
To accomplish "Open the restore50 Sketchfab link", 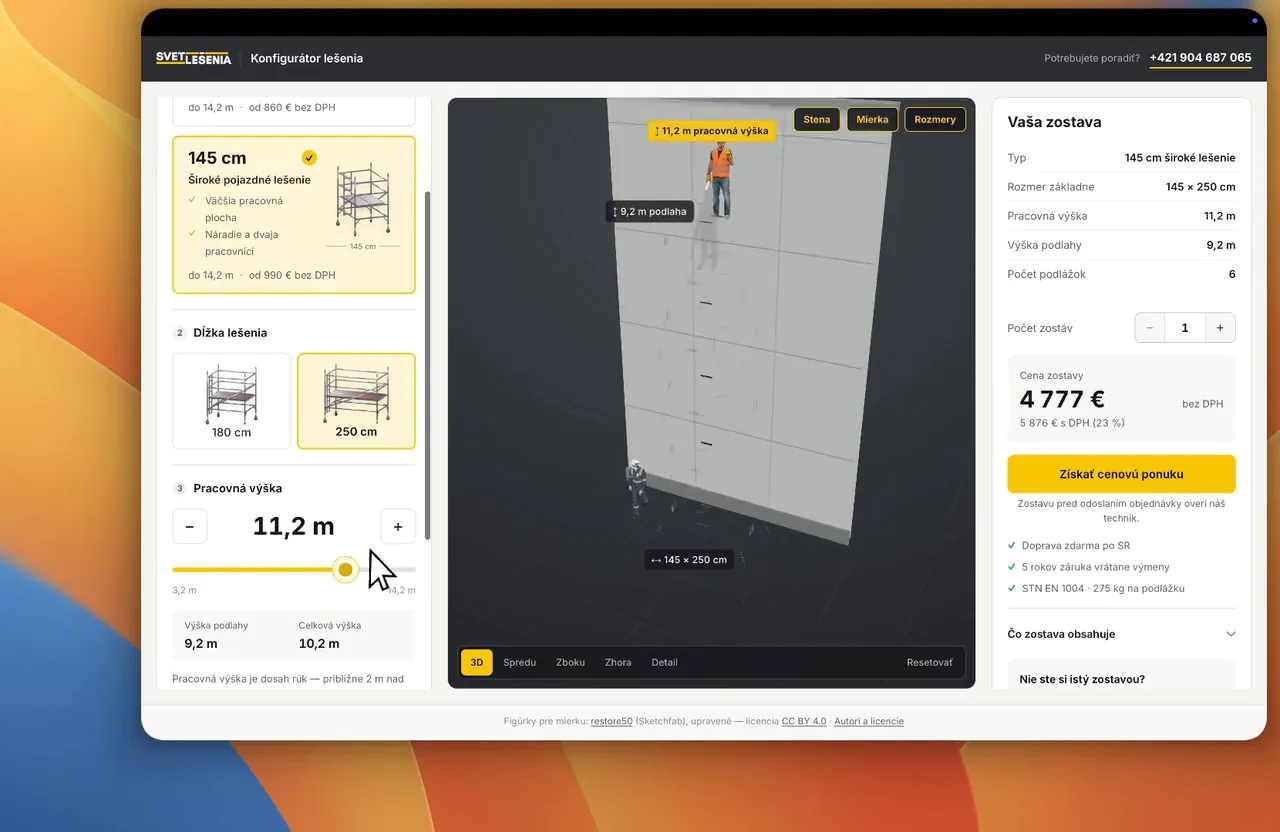I will click(611, 721).
